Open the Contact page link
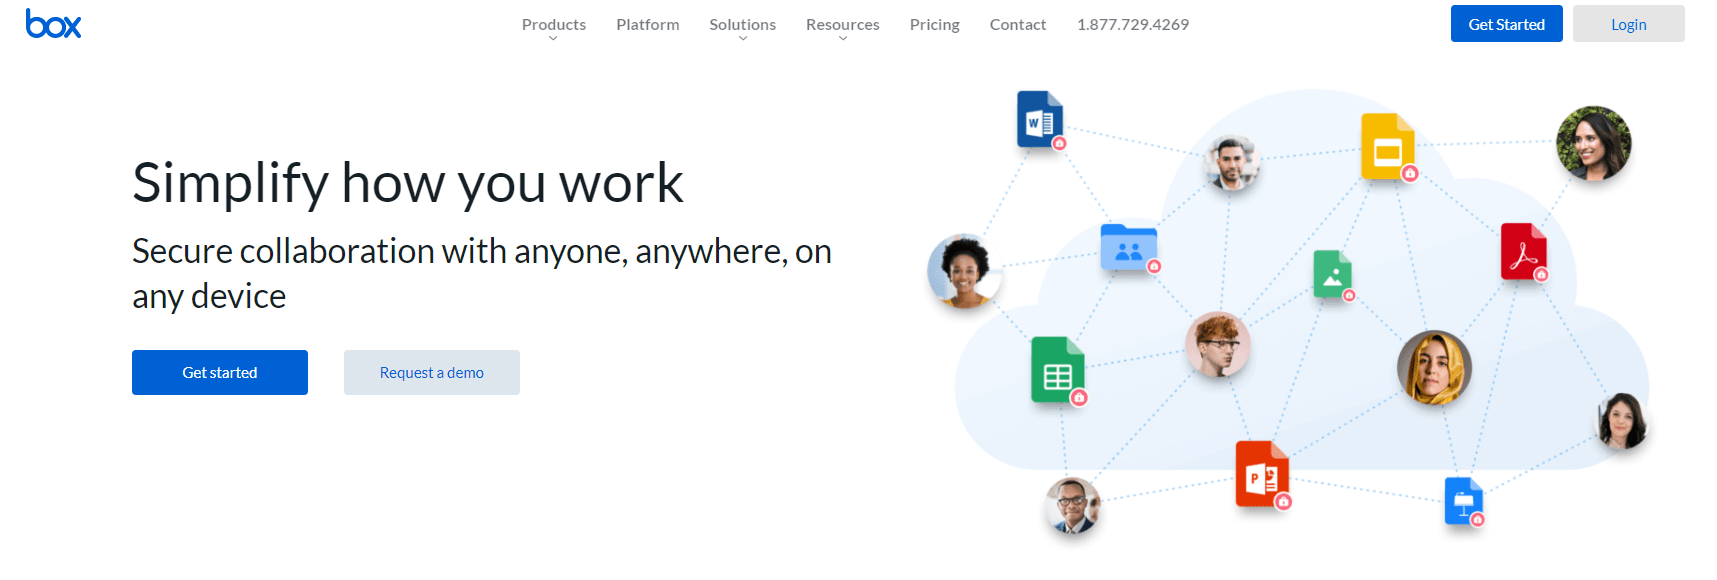The image size is (1717, 580). coord(1017,25)
